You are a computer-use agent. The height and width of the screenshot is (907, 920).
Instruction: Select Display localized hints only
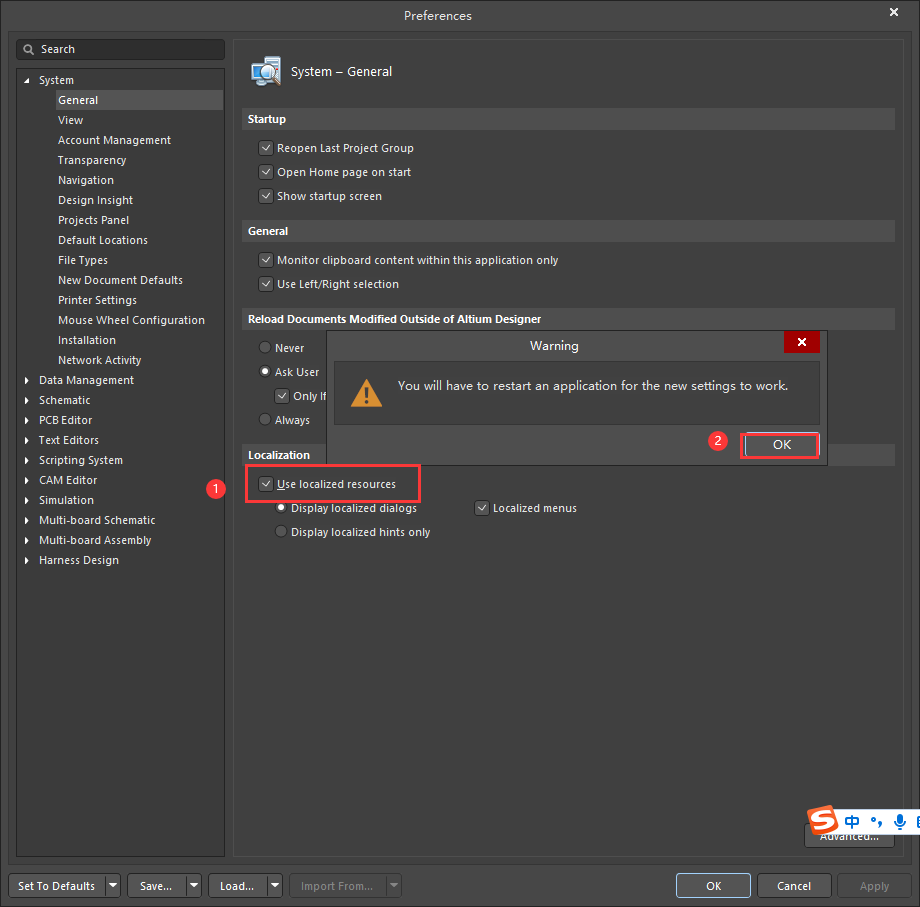pyautogui.click(x=281, y=532)
